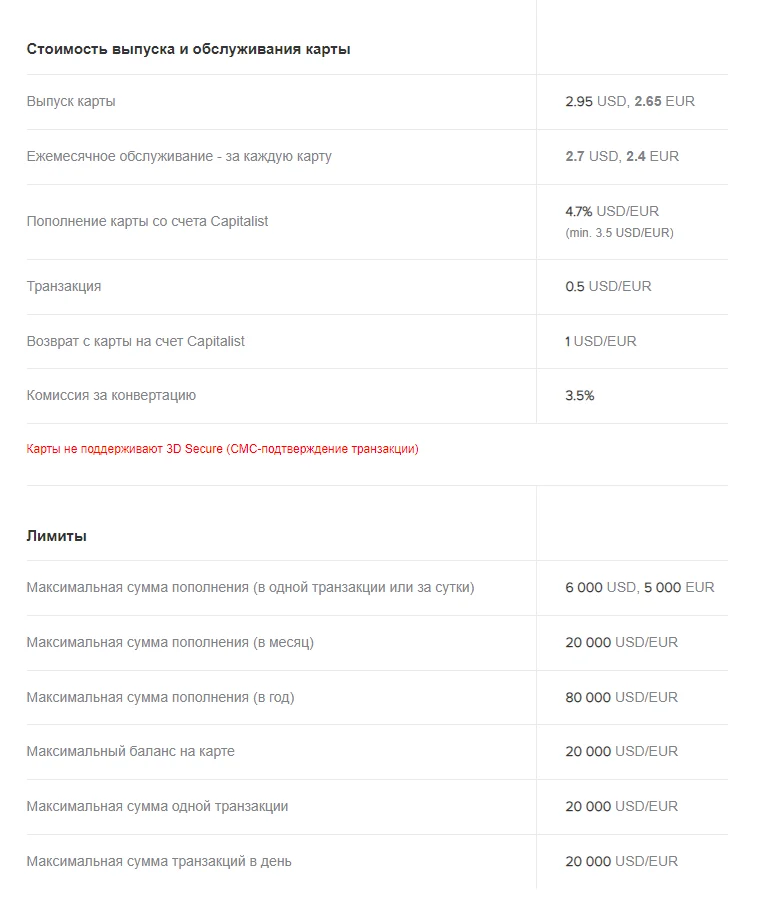759x910 pixels.
Task: Select 'Ежемесячное обслуживание - за каждую карту' text
Action: coord(179,157)
